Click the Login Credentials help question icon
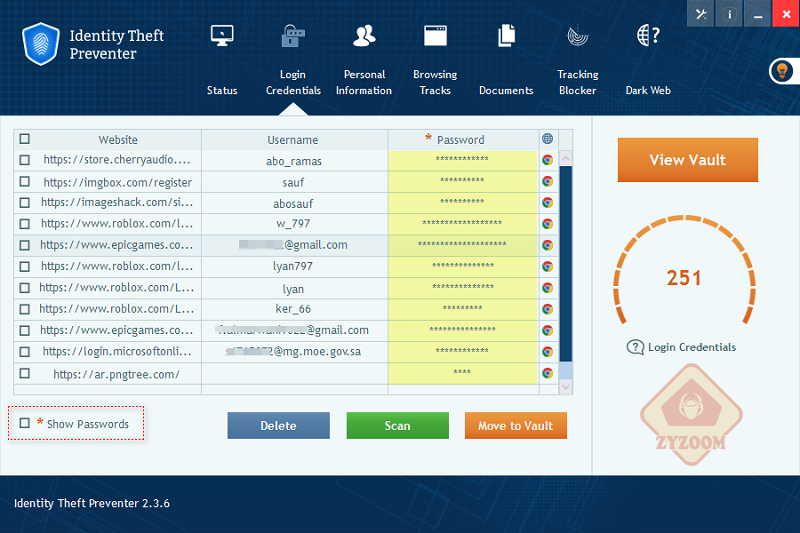Image resolution: width=800 pixels, height=533 pixels. click(x=635, y=347)
